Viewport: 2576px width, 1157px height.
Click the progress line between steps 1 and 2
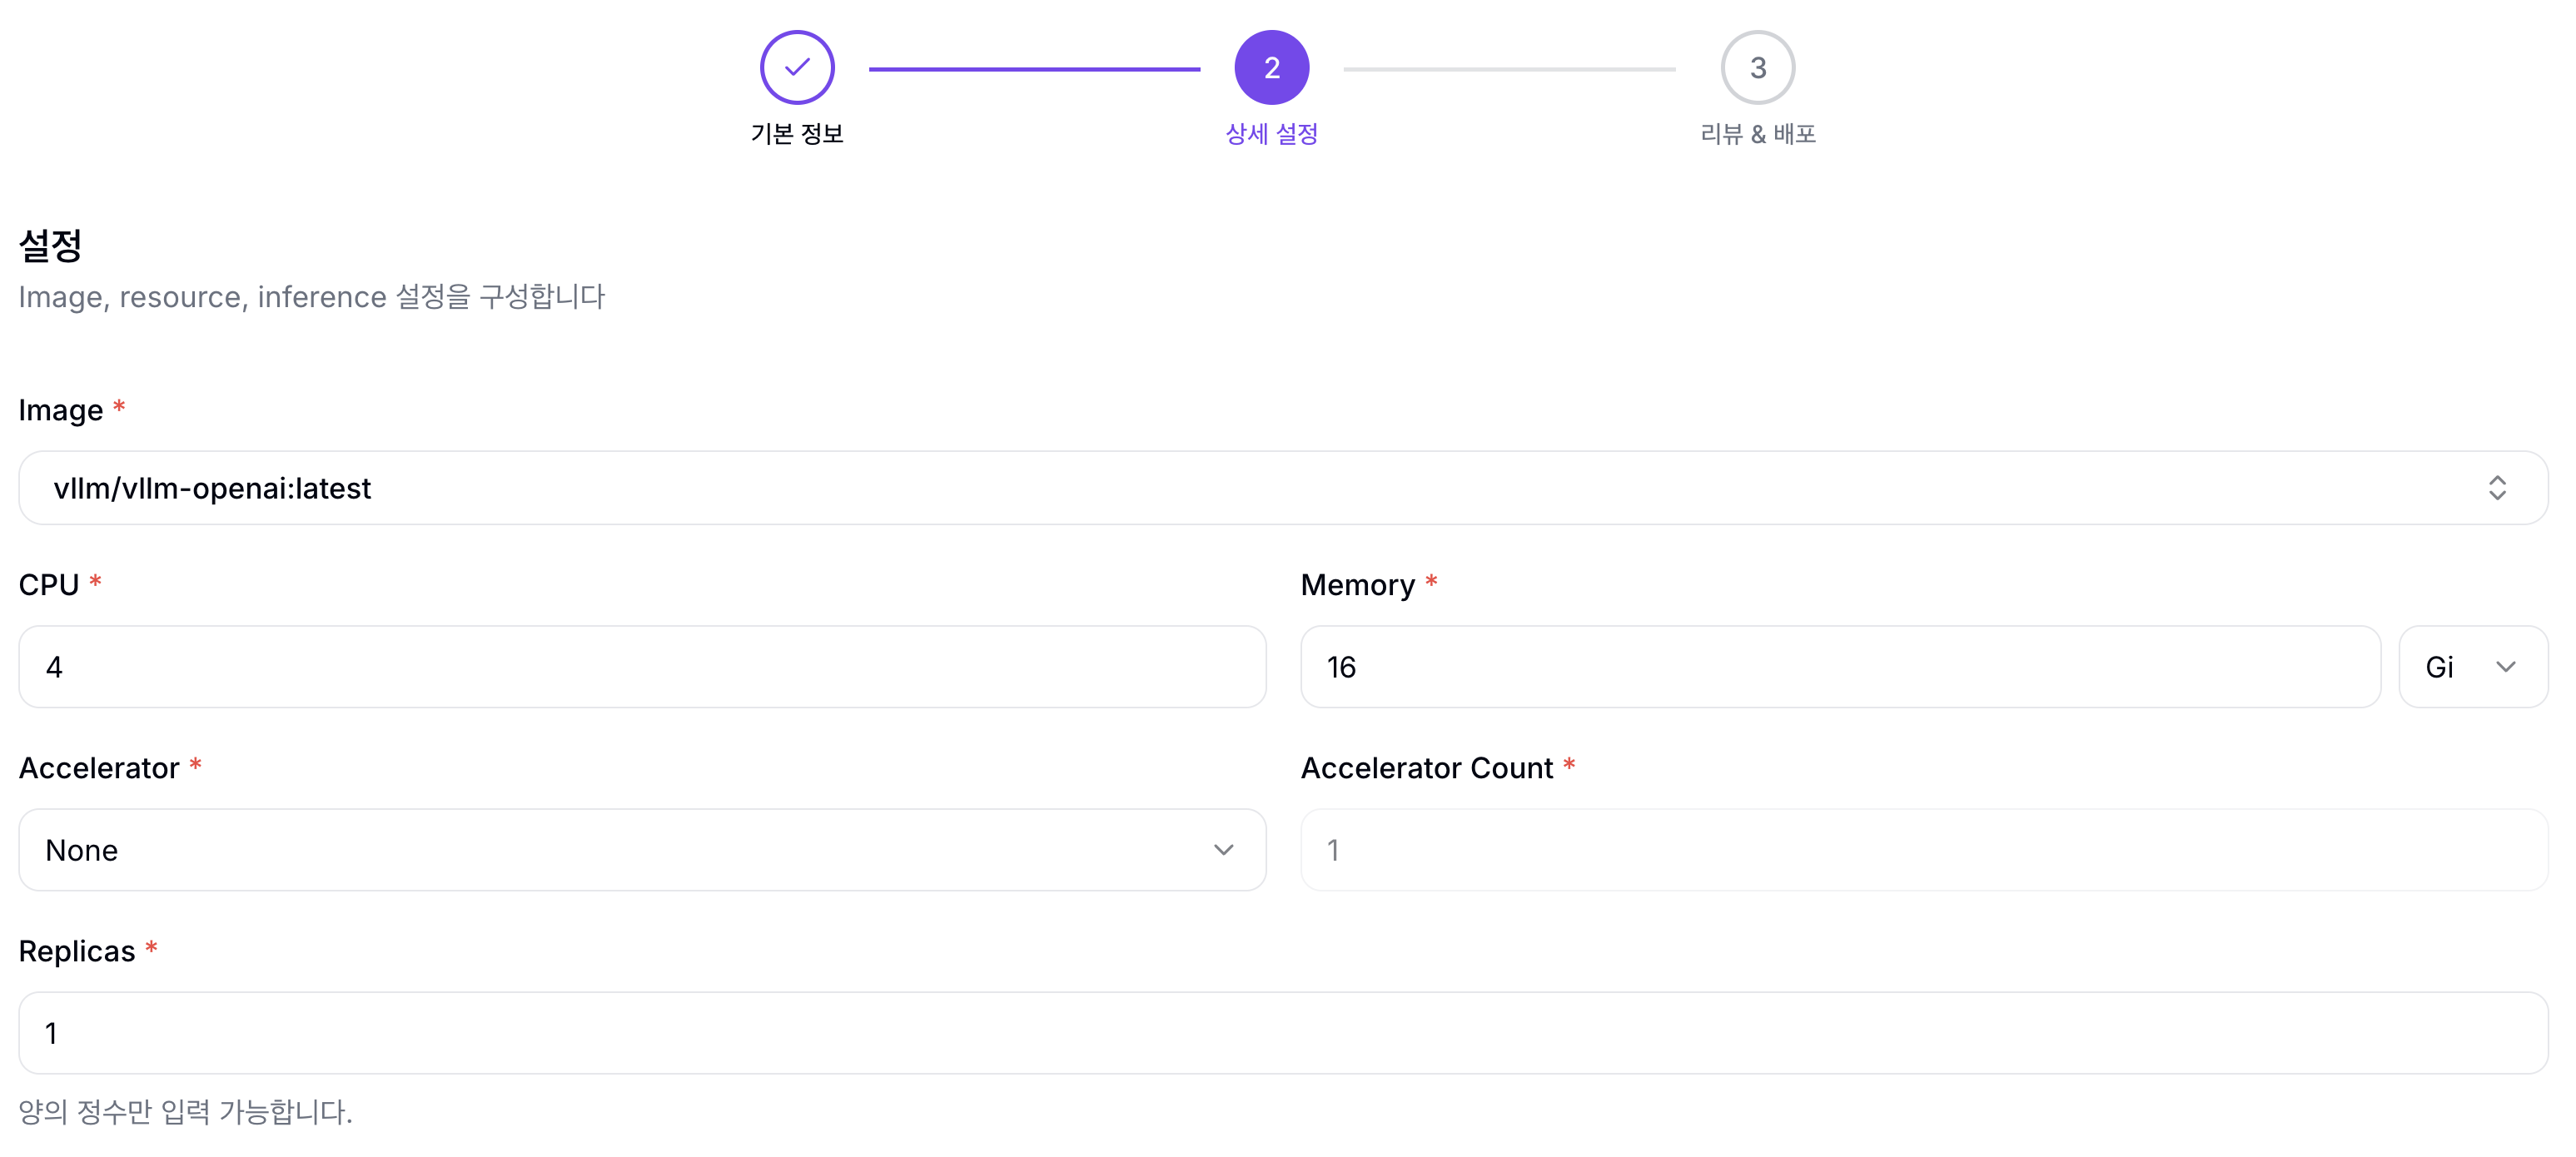click(x=1034, y=69)
